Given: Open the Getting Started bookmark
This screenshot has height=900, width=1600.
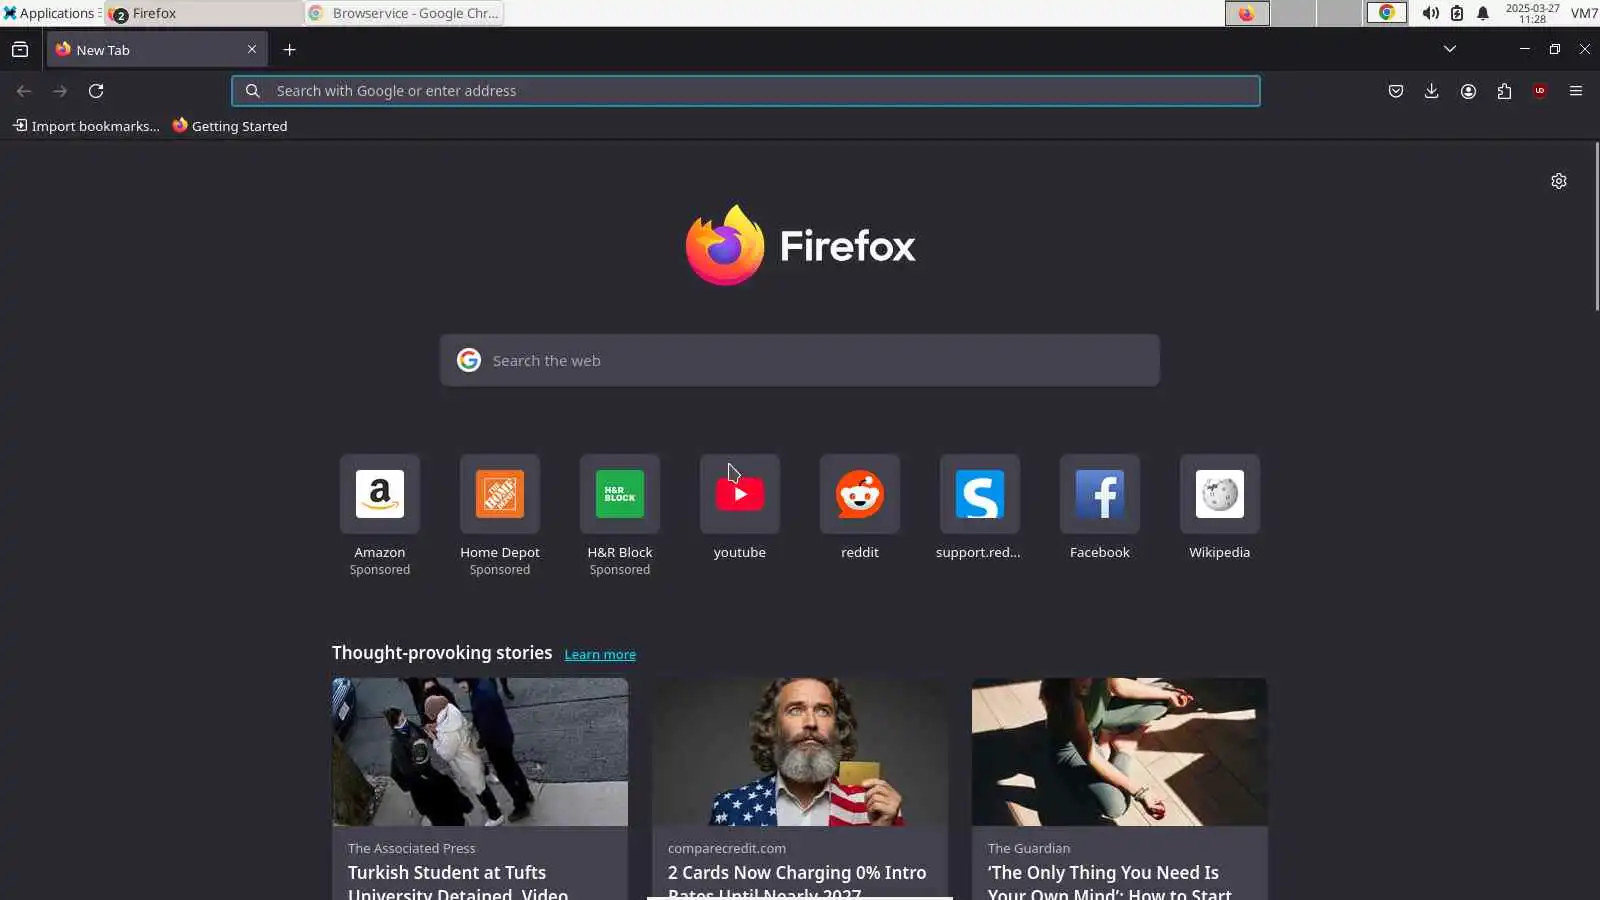Looking at the screenshot, I should tap(230, 126).
